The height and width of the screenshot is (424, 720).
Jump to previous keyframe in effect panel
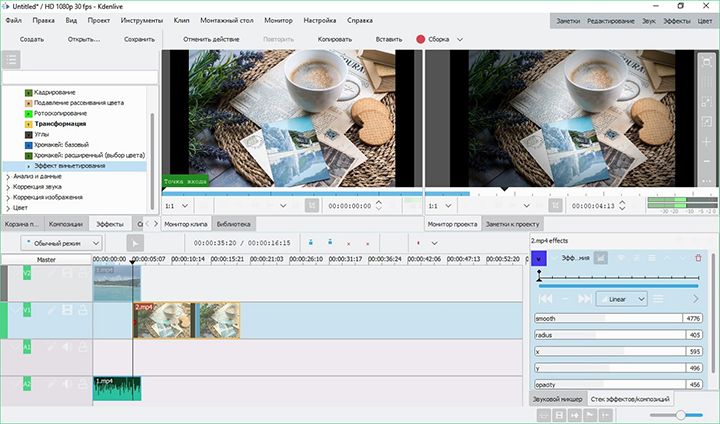[x=545, y=299]
